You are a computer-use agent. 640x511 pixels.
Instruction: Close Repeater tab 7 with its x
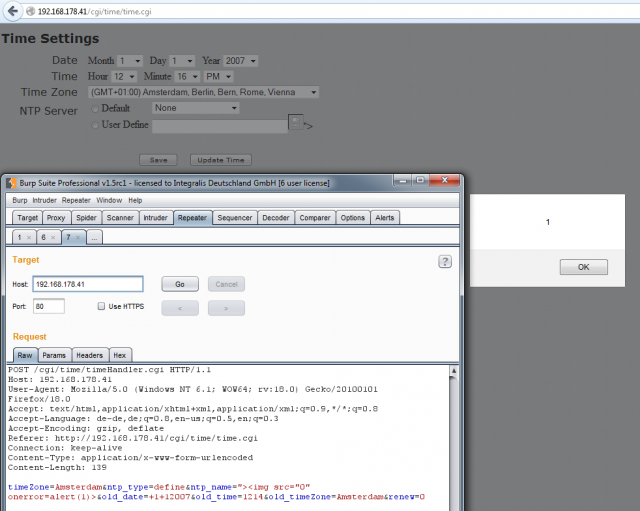[x=78, y=238]
